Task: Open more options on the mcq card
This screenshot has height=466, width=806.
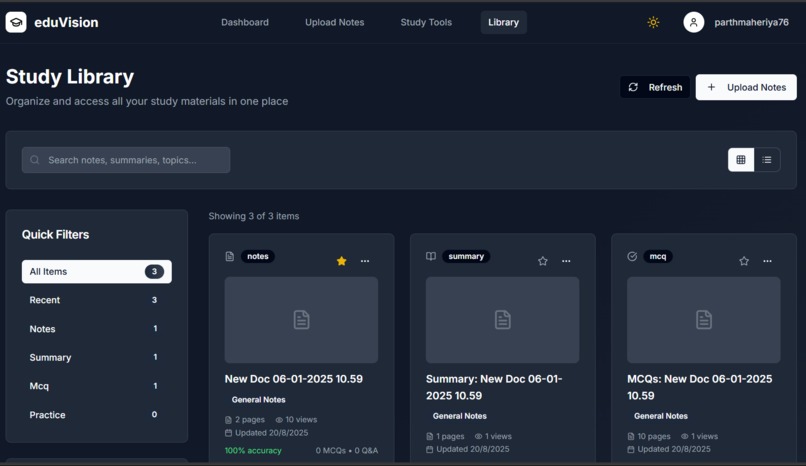Action: click(767, 261)
